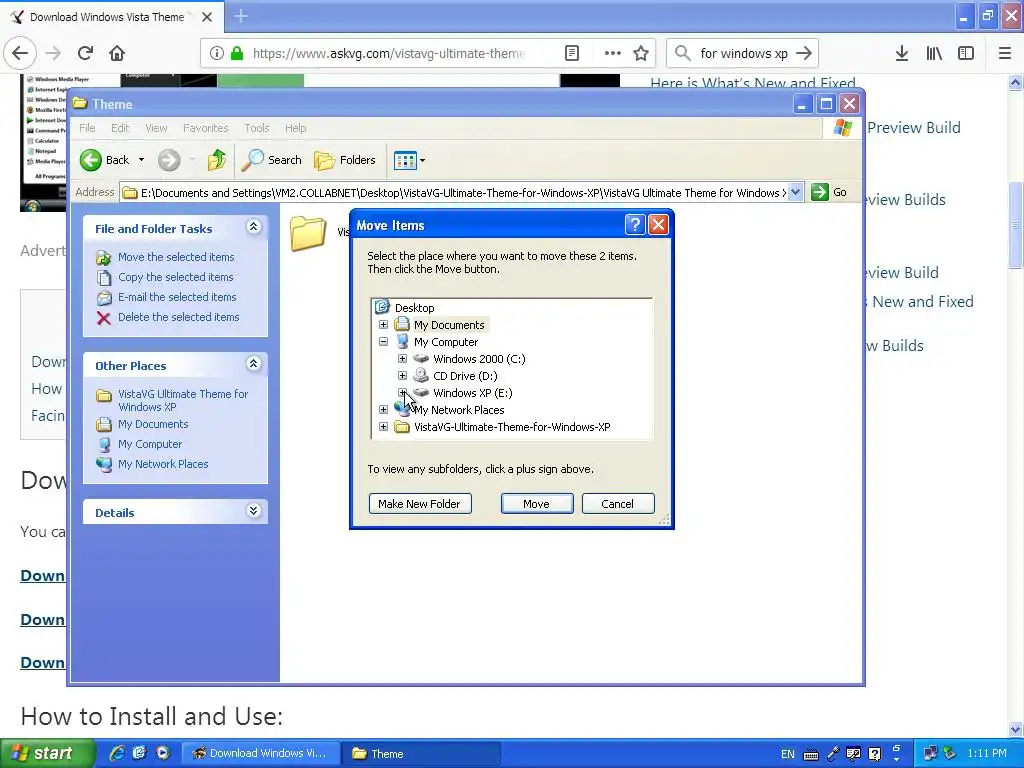Expand the Details panel
This screenshot has height=768, width=1024.
coord(253,511)
